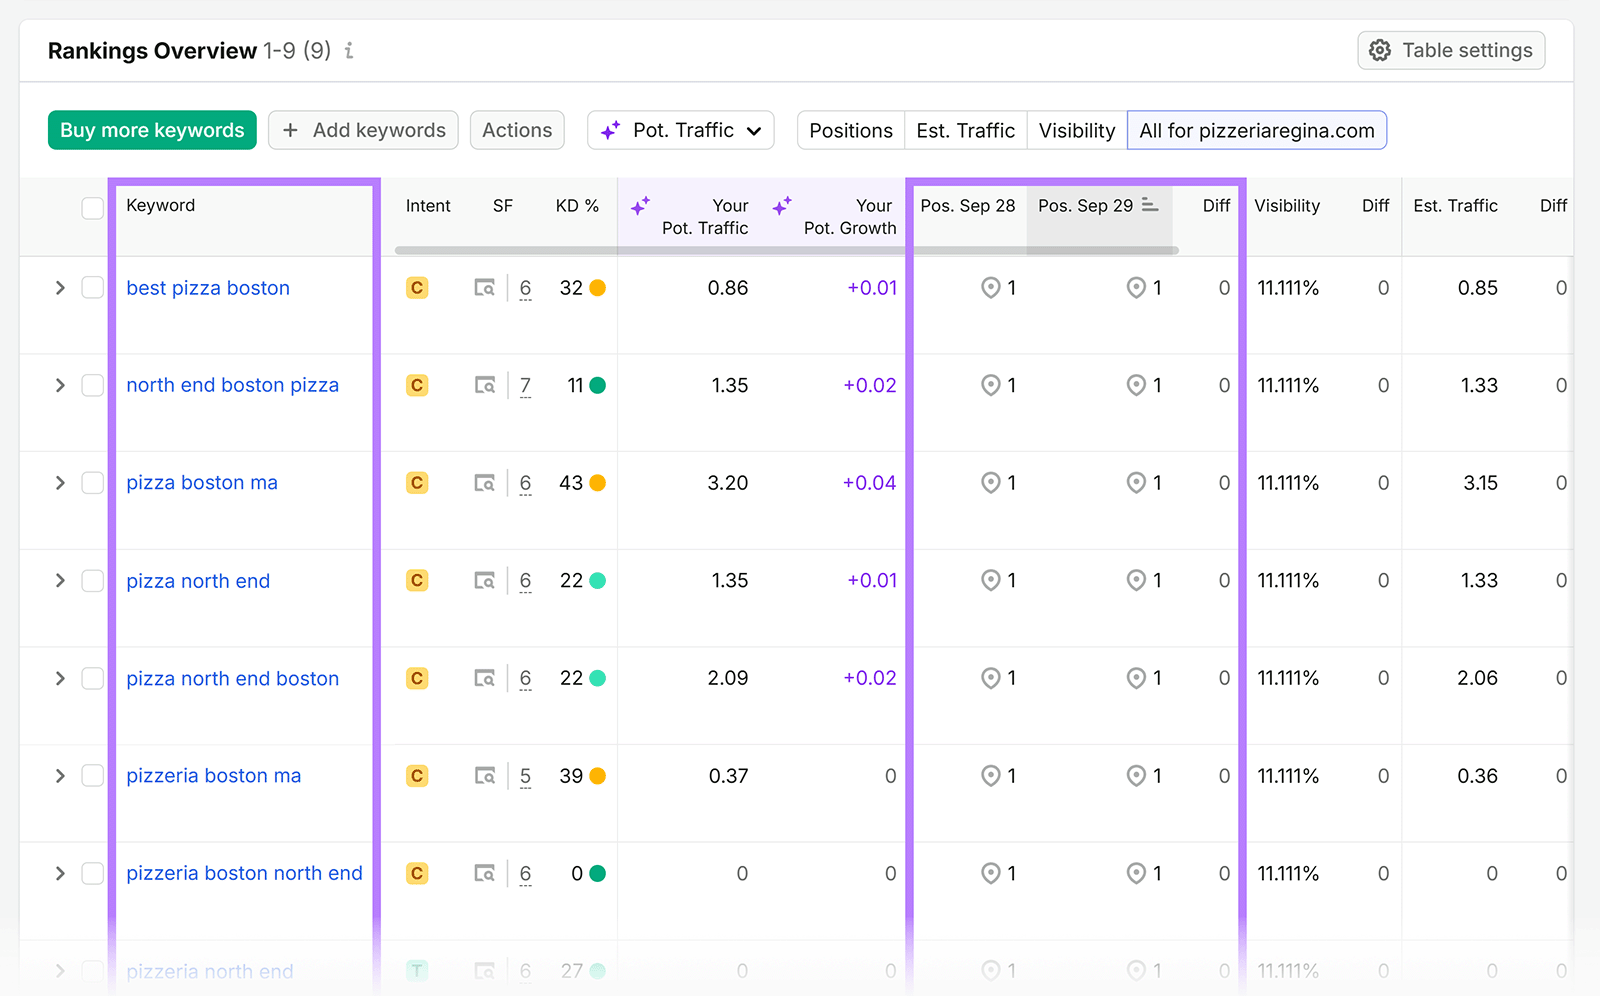The height and width of the screenshot is (996, 1600).
Task: Switch to the Positions tab
Action: coord(851,130)
